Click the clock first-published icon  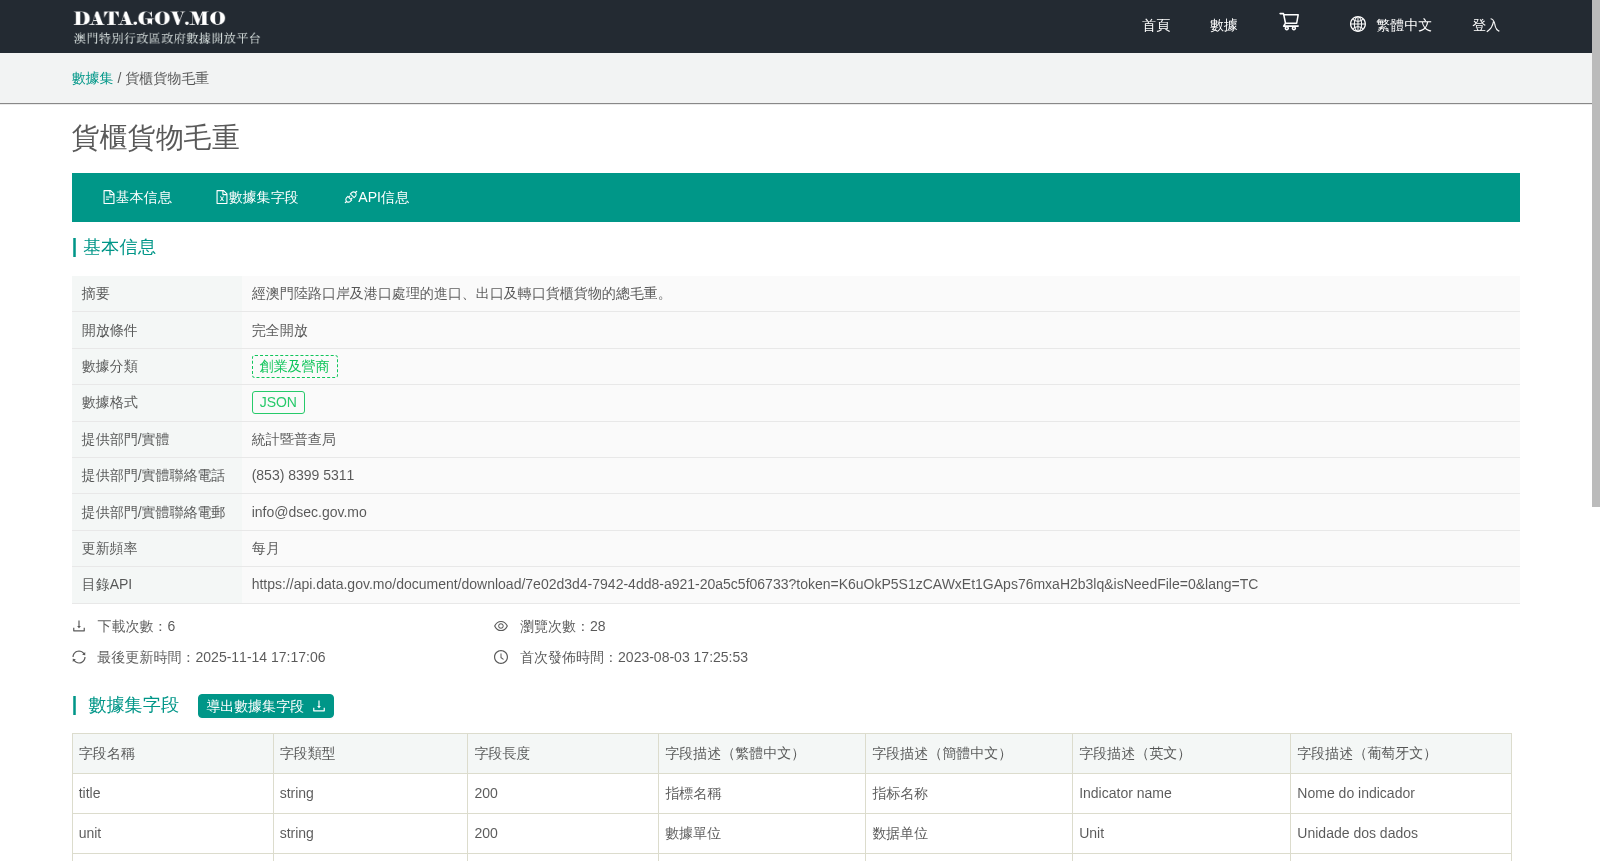501,657
